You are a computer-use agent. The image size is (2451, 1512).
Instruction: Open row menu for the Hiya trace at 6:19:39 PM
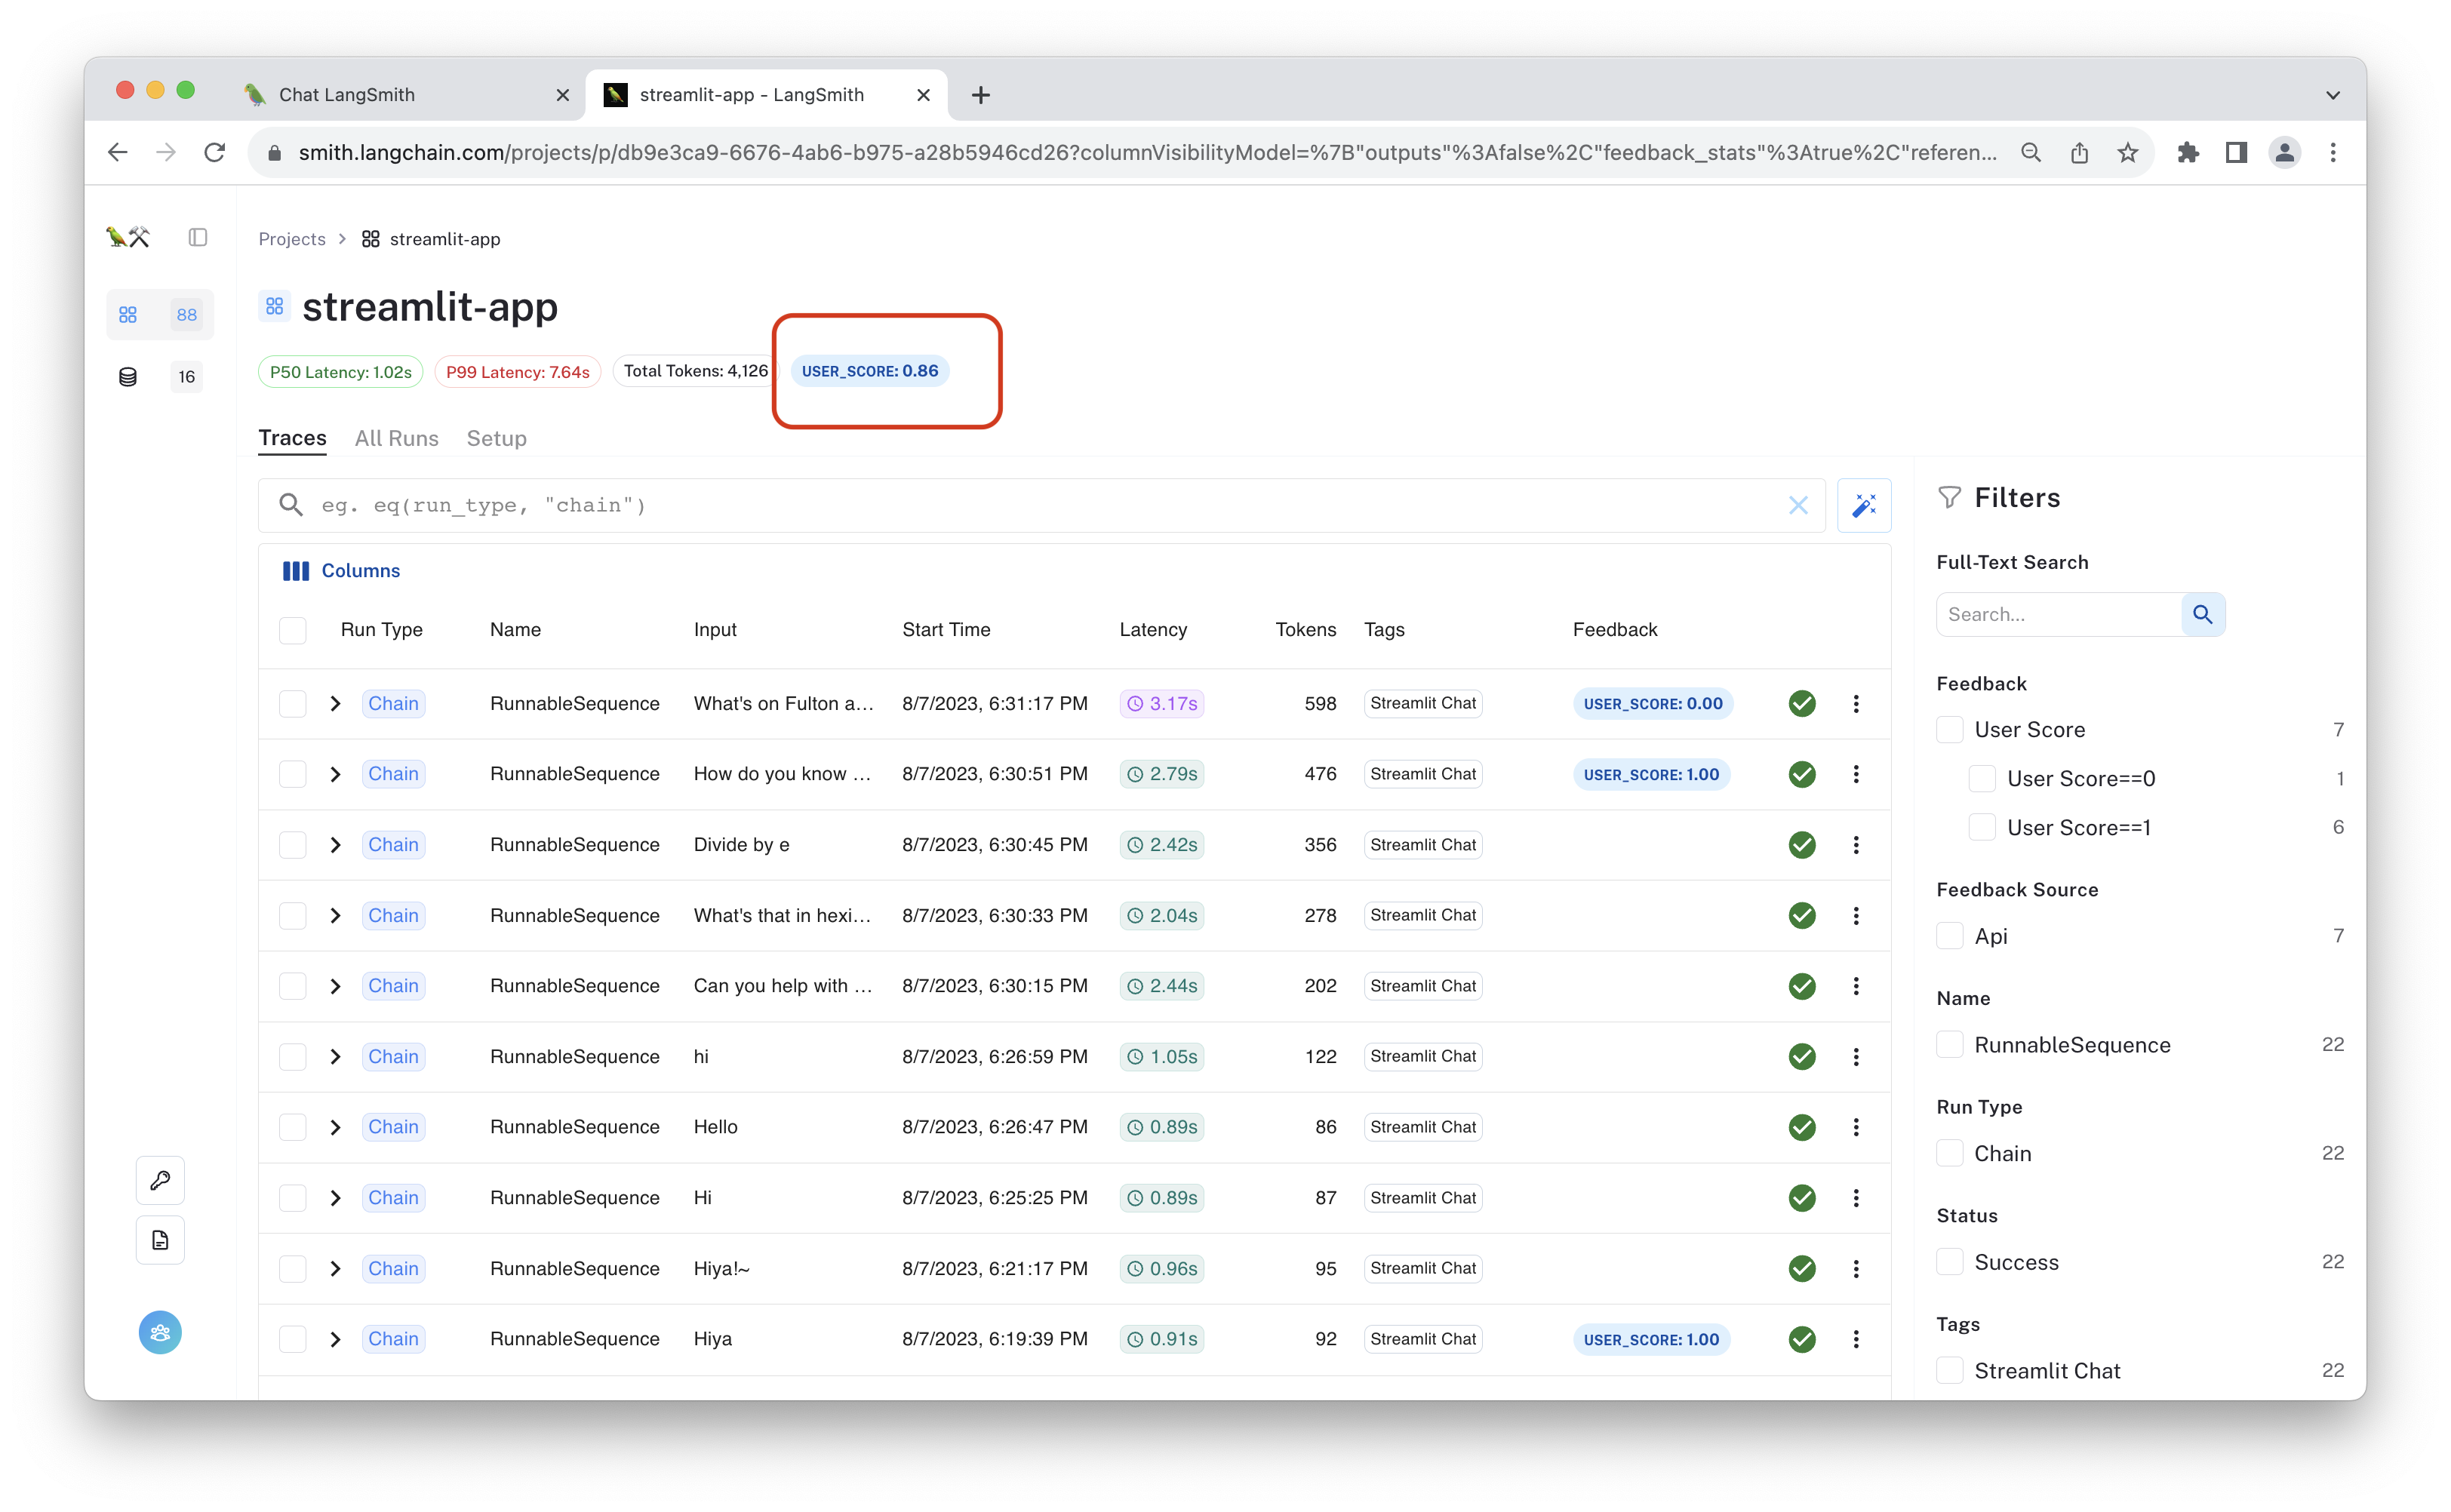coord(1855,1339)
